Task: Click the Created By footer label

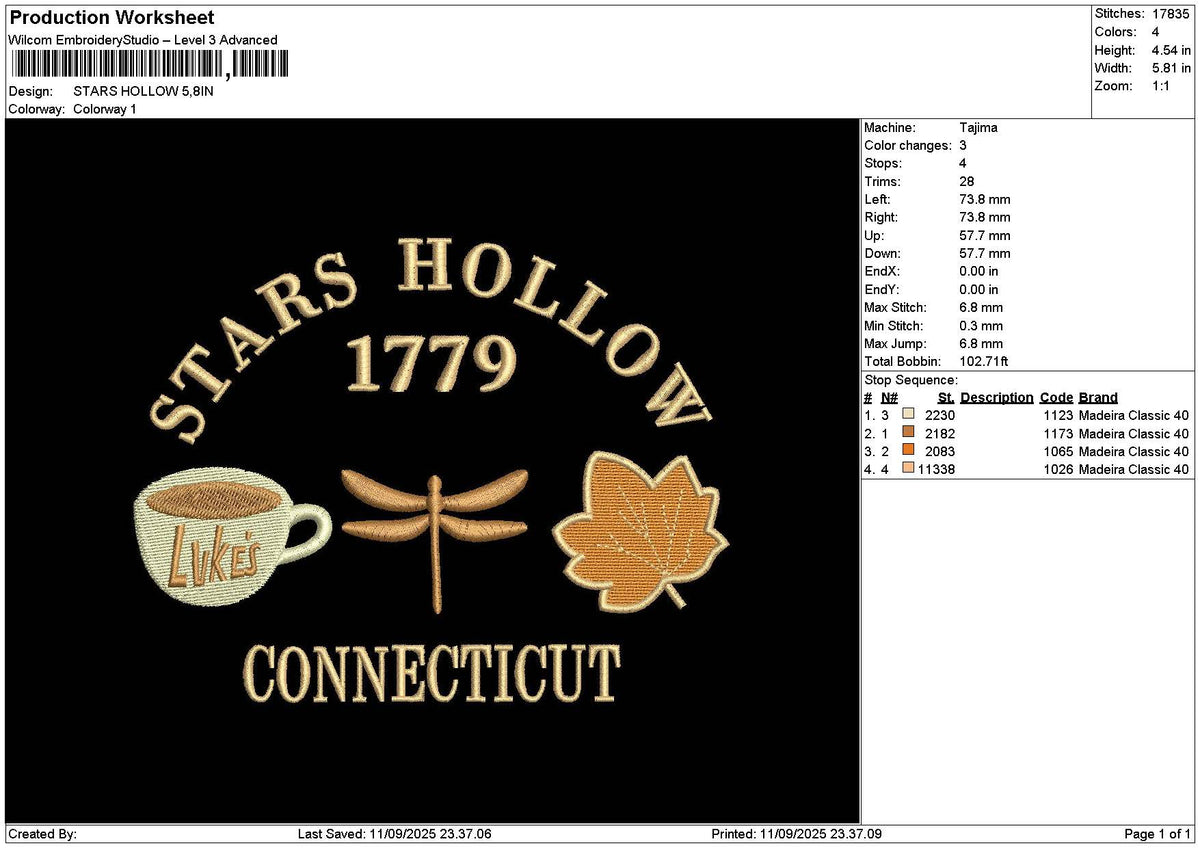Action: tap(42, 834)
